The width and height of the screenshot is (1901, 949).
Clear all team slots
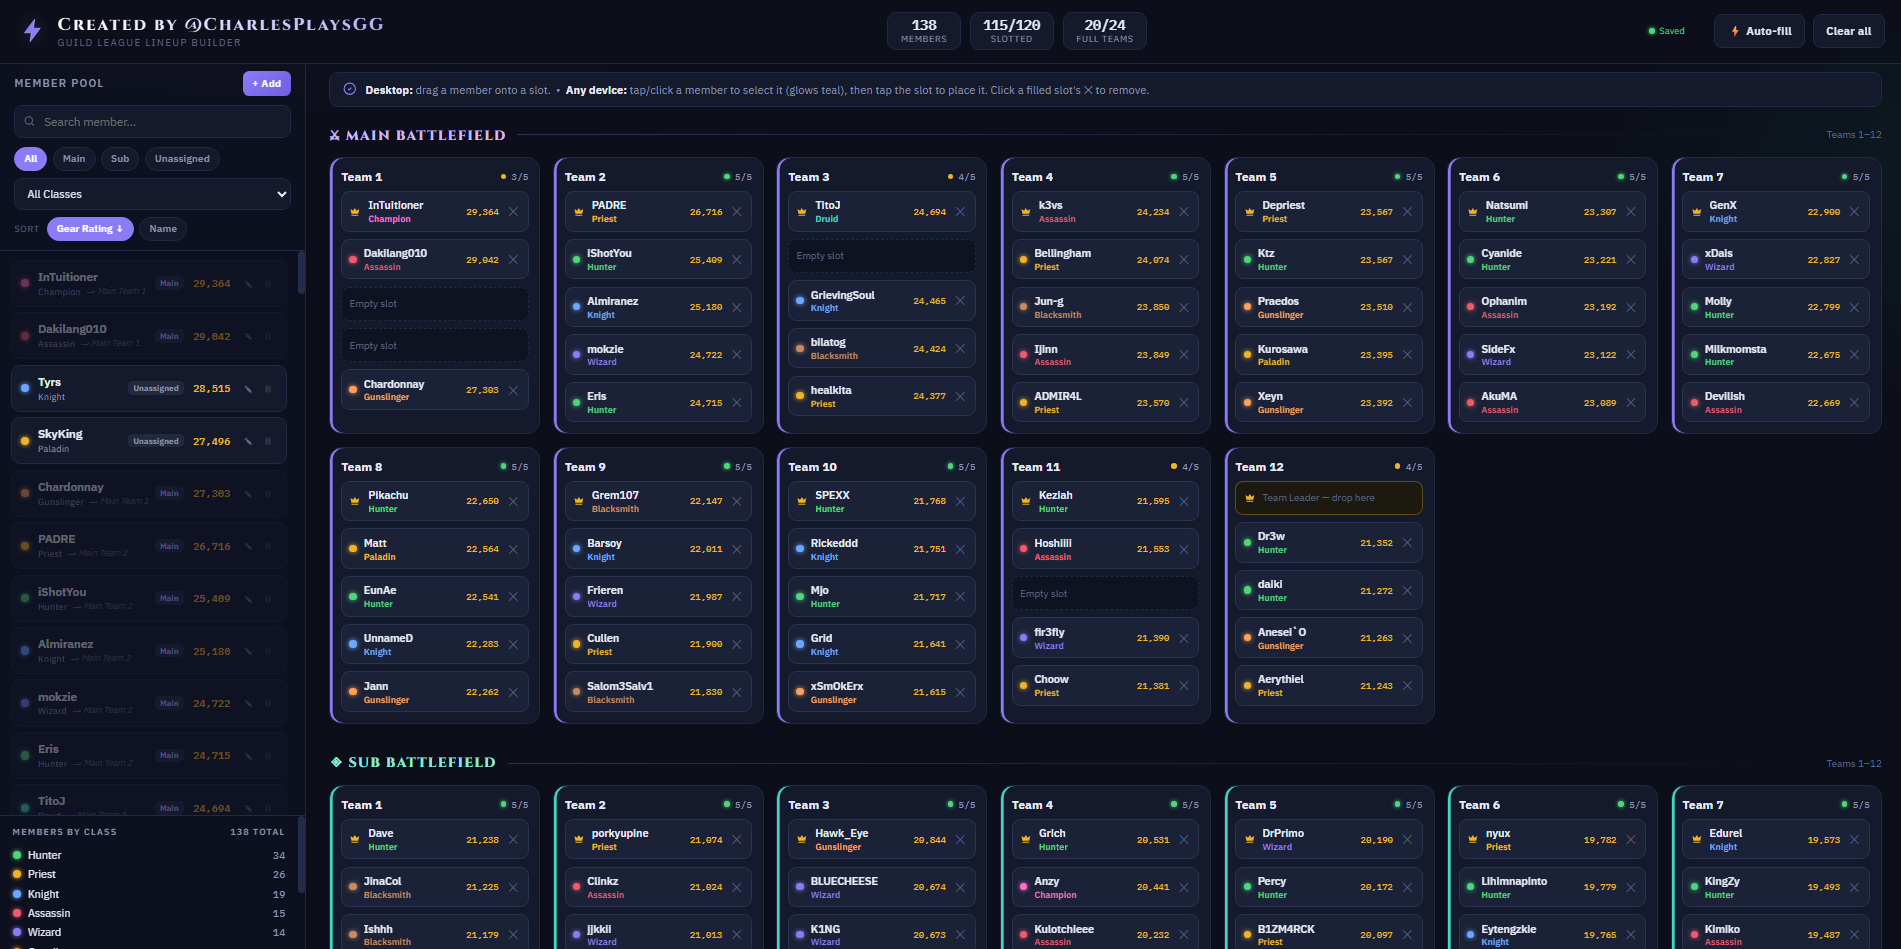[x=1848, y=31]
